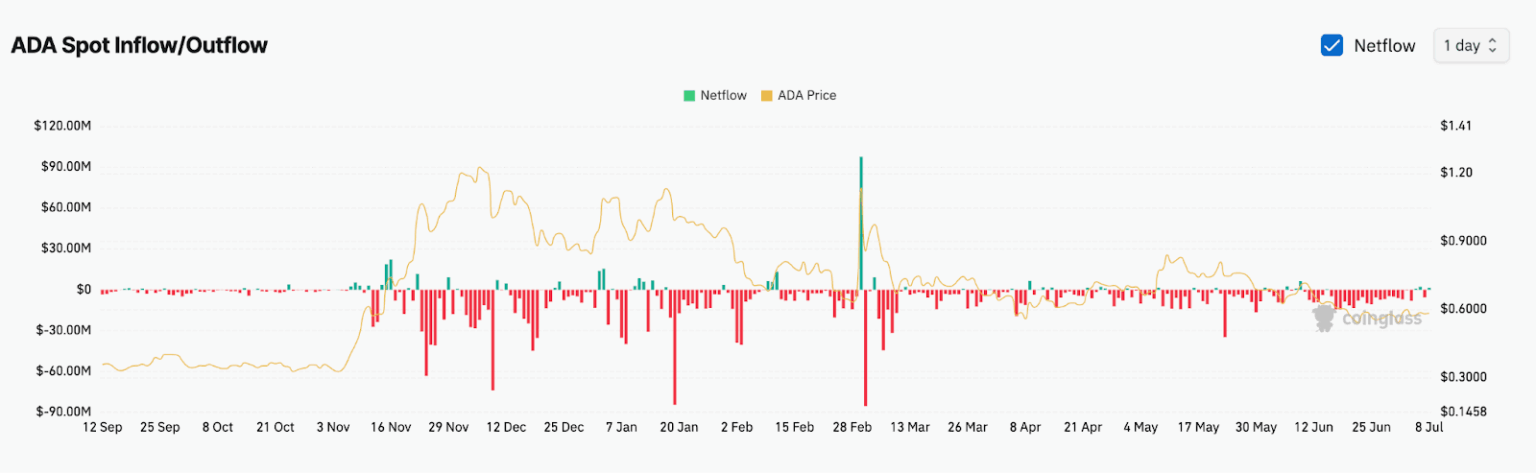Viewport: 1536px width, 473px height.
Task: Click the green Netflow legend swatch
Action: point(688,96)
